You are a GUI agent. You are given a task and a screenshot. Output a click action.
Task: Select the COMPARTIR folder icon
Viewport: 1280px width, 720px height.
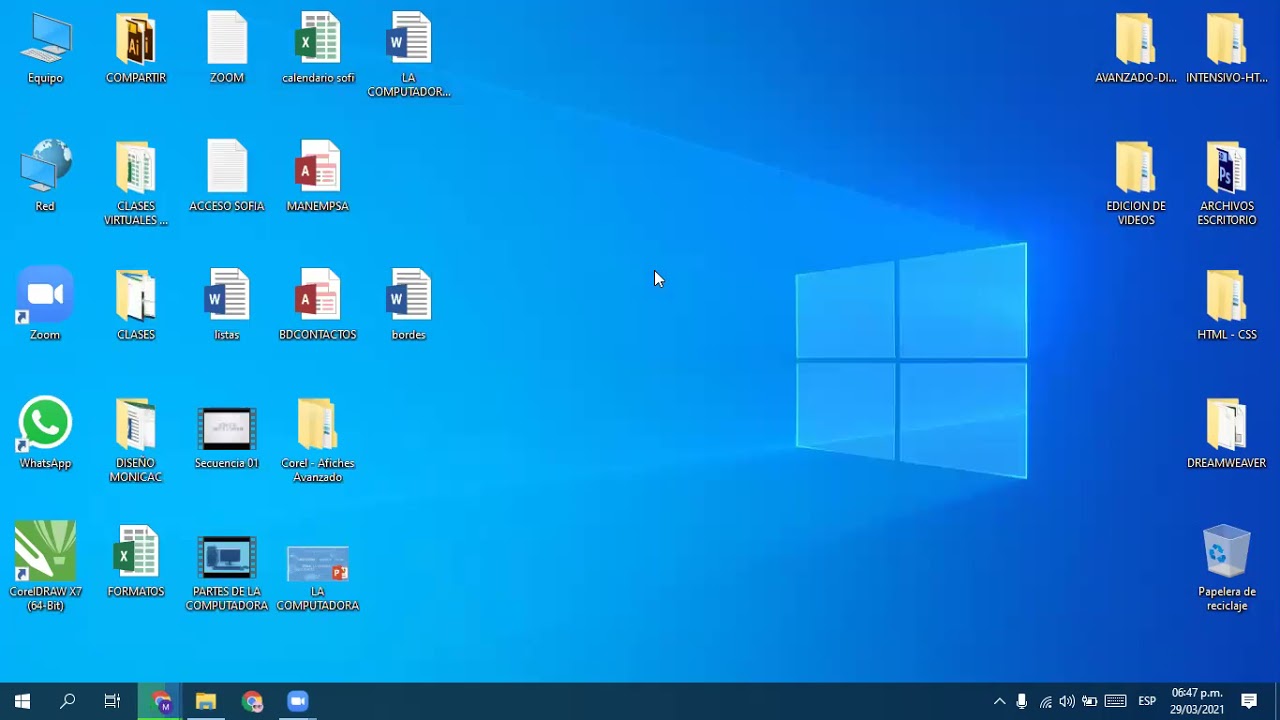pos(136,48)
